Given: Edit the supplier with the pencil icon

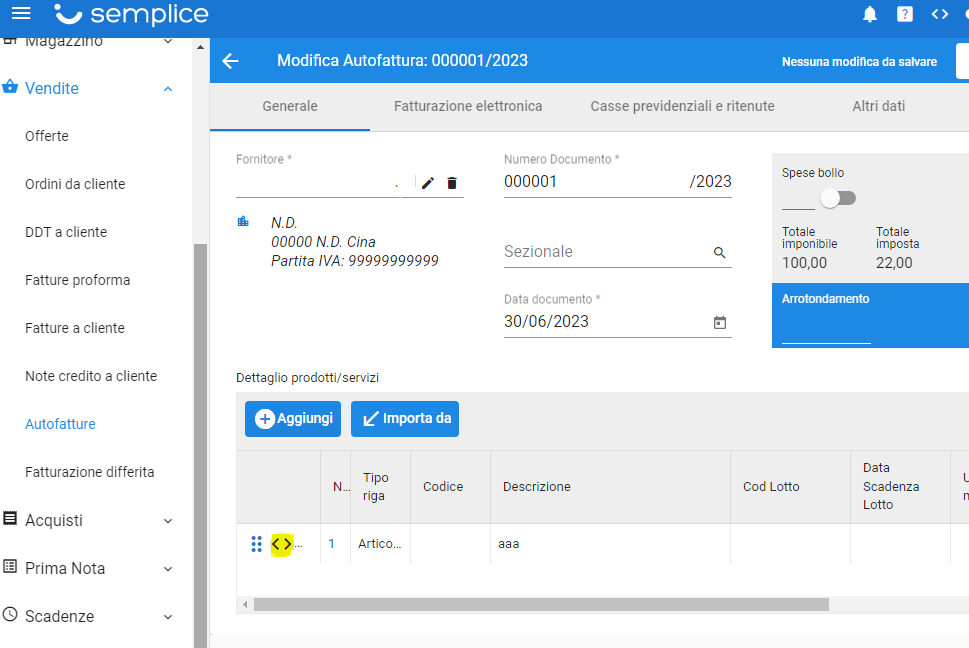Looking at the screenshot, I should 428,183.
